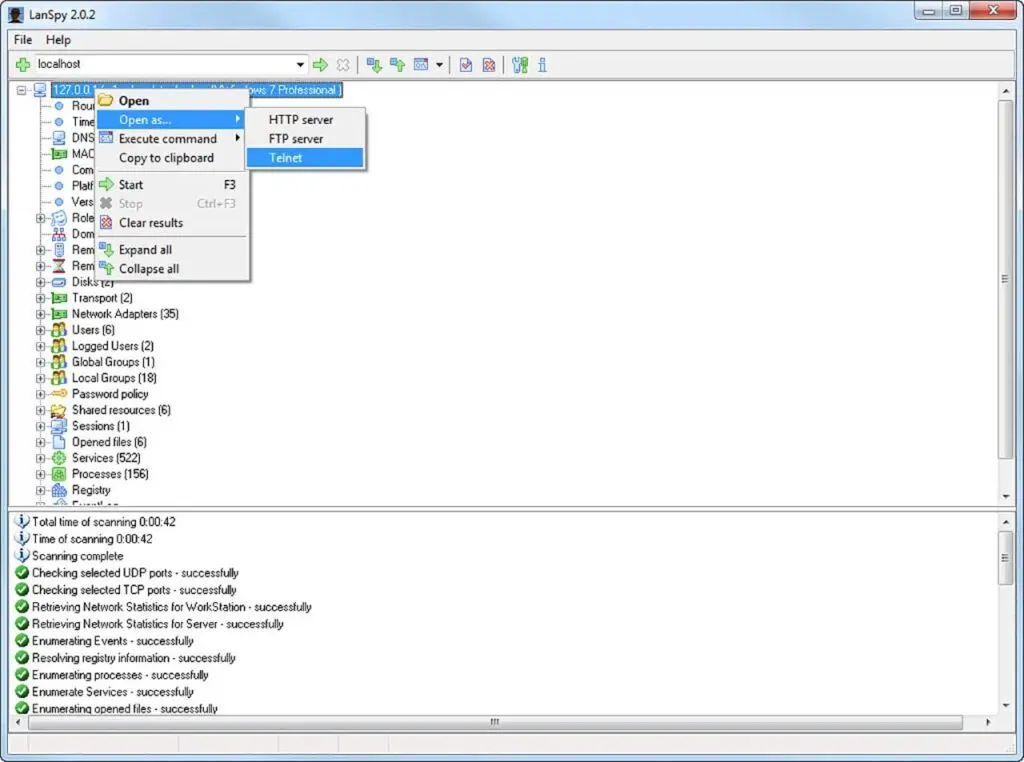The width and height of the screenshot is (1024, 762).
Task: Expand the Network Adapters (35) node
Action: [x=40, y=314]
